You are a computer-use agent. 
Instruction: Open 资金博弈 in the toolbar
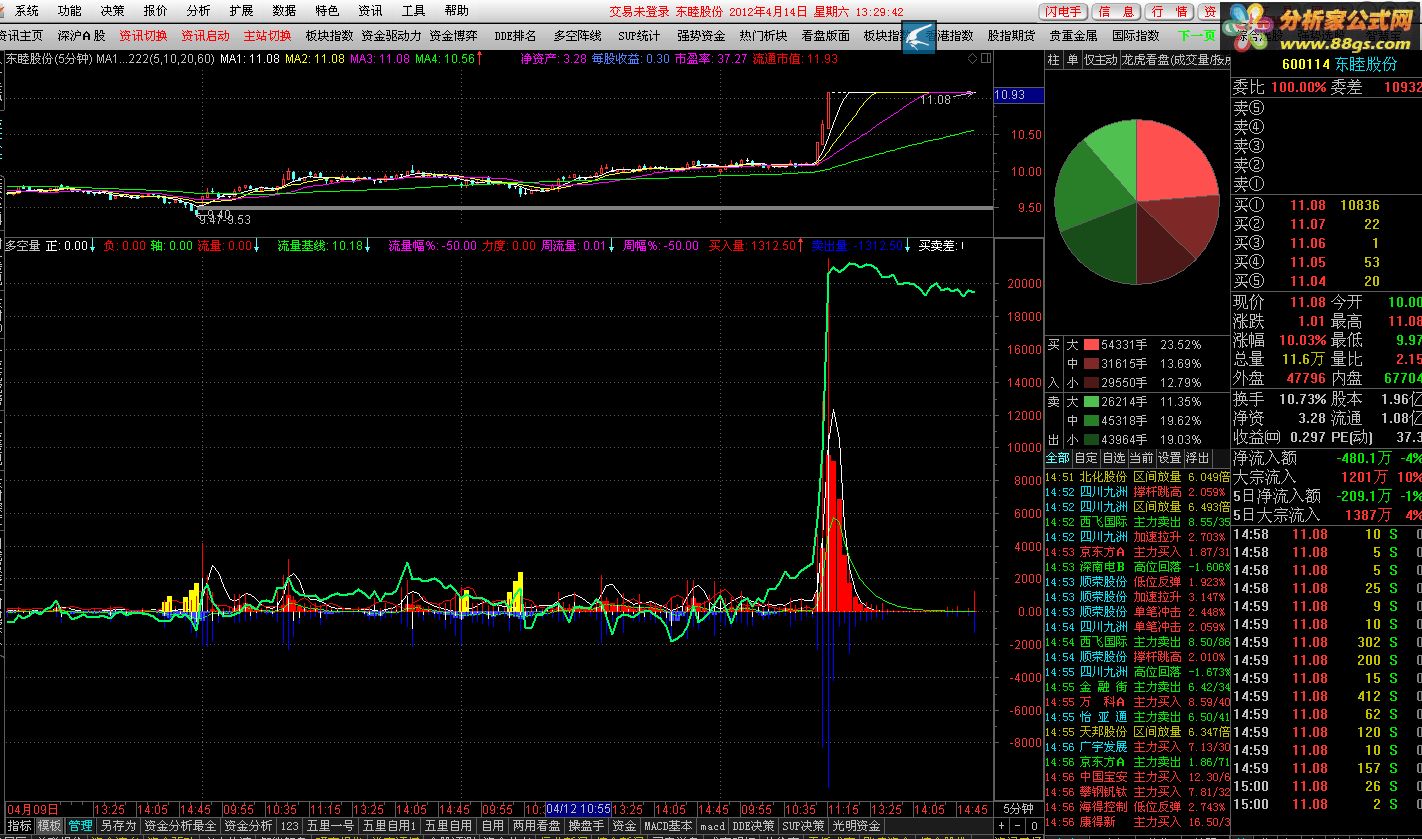point(453,35)
